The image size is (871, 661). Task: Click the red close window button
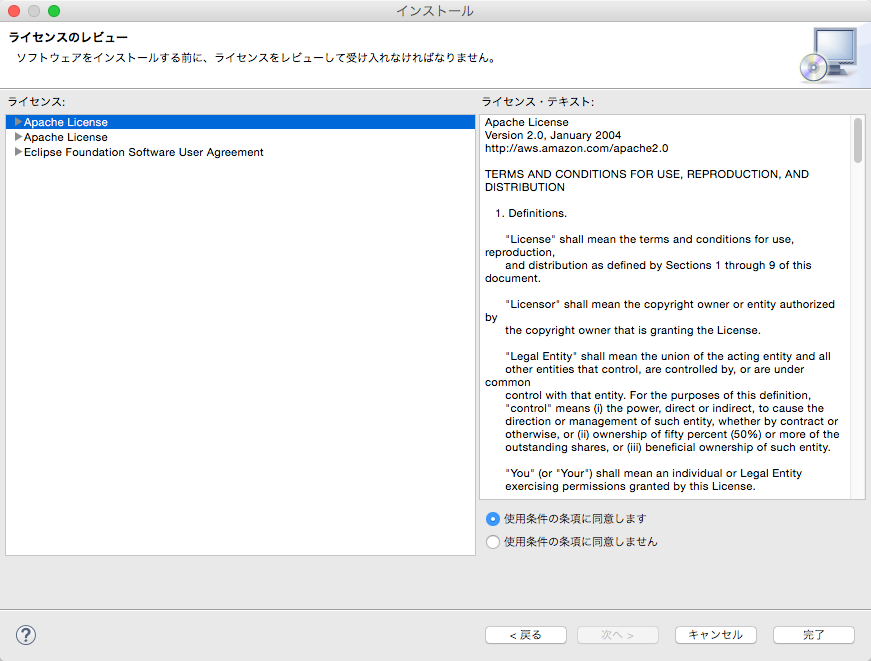[x=14, y=11]
